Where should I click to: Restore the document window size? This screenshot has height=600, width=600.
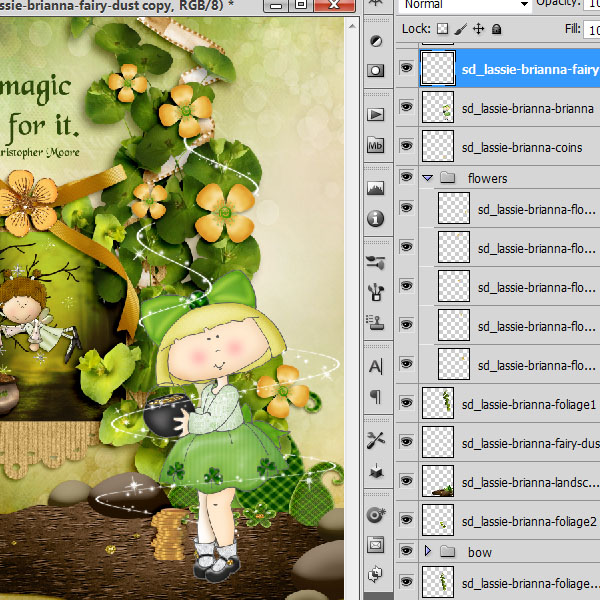[x=301, y=5]
